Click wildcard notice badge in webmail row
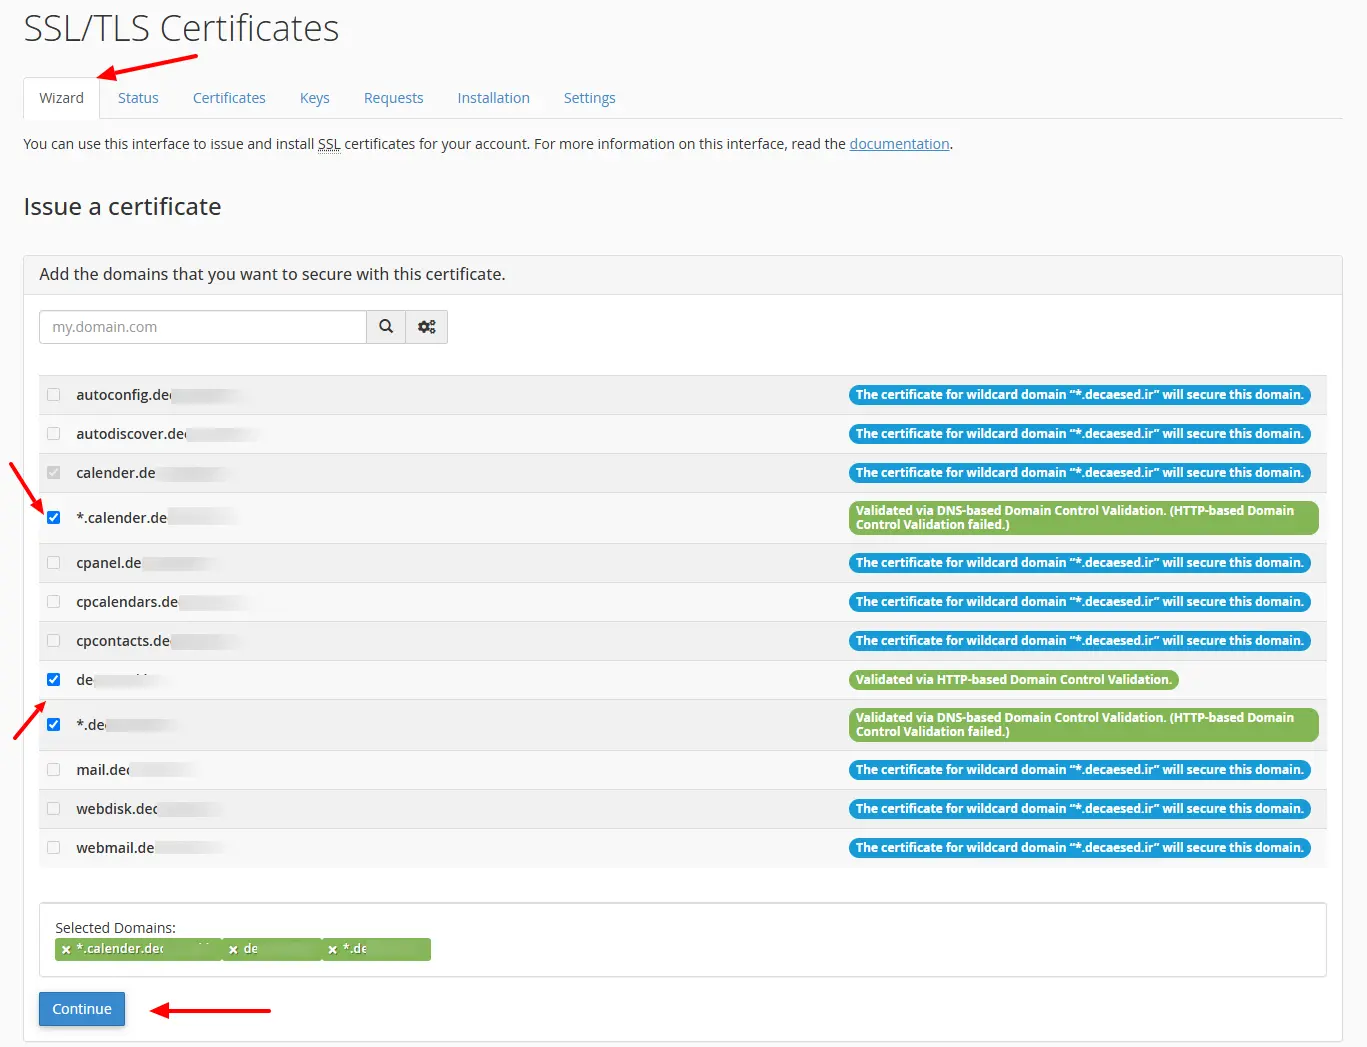1367x1047 pixels. (1080, 848)
